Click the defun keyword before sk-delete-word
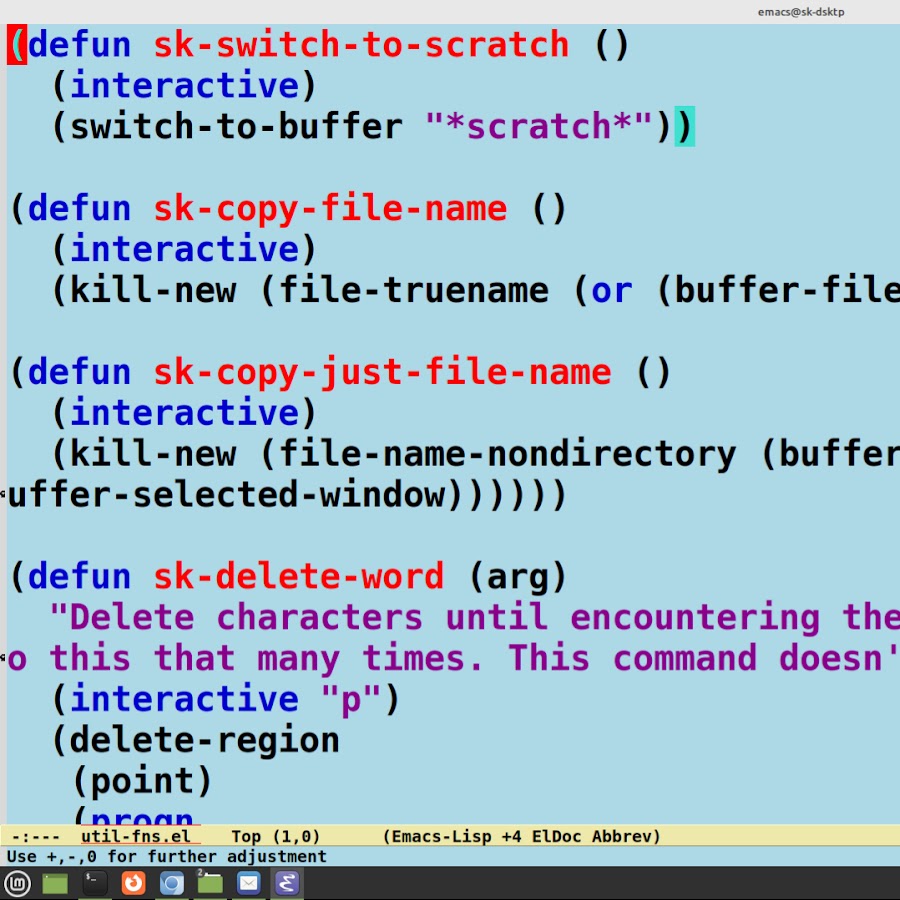Screen dimensions: 900x900 (x=79, y=576)
